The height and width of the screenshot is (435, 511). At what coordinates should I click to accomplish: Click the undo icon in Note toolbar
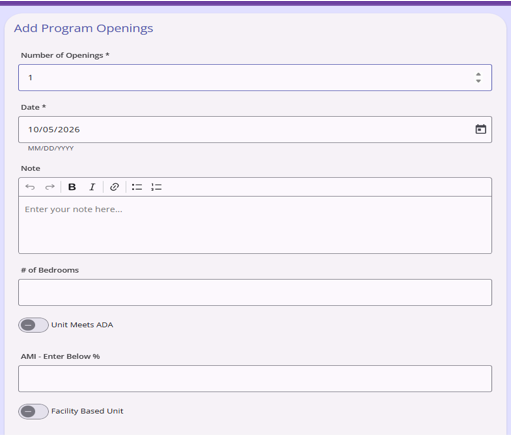tap(30, 187)
